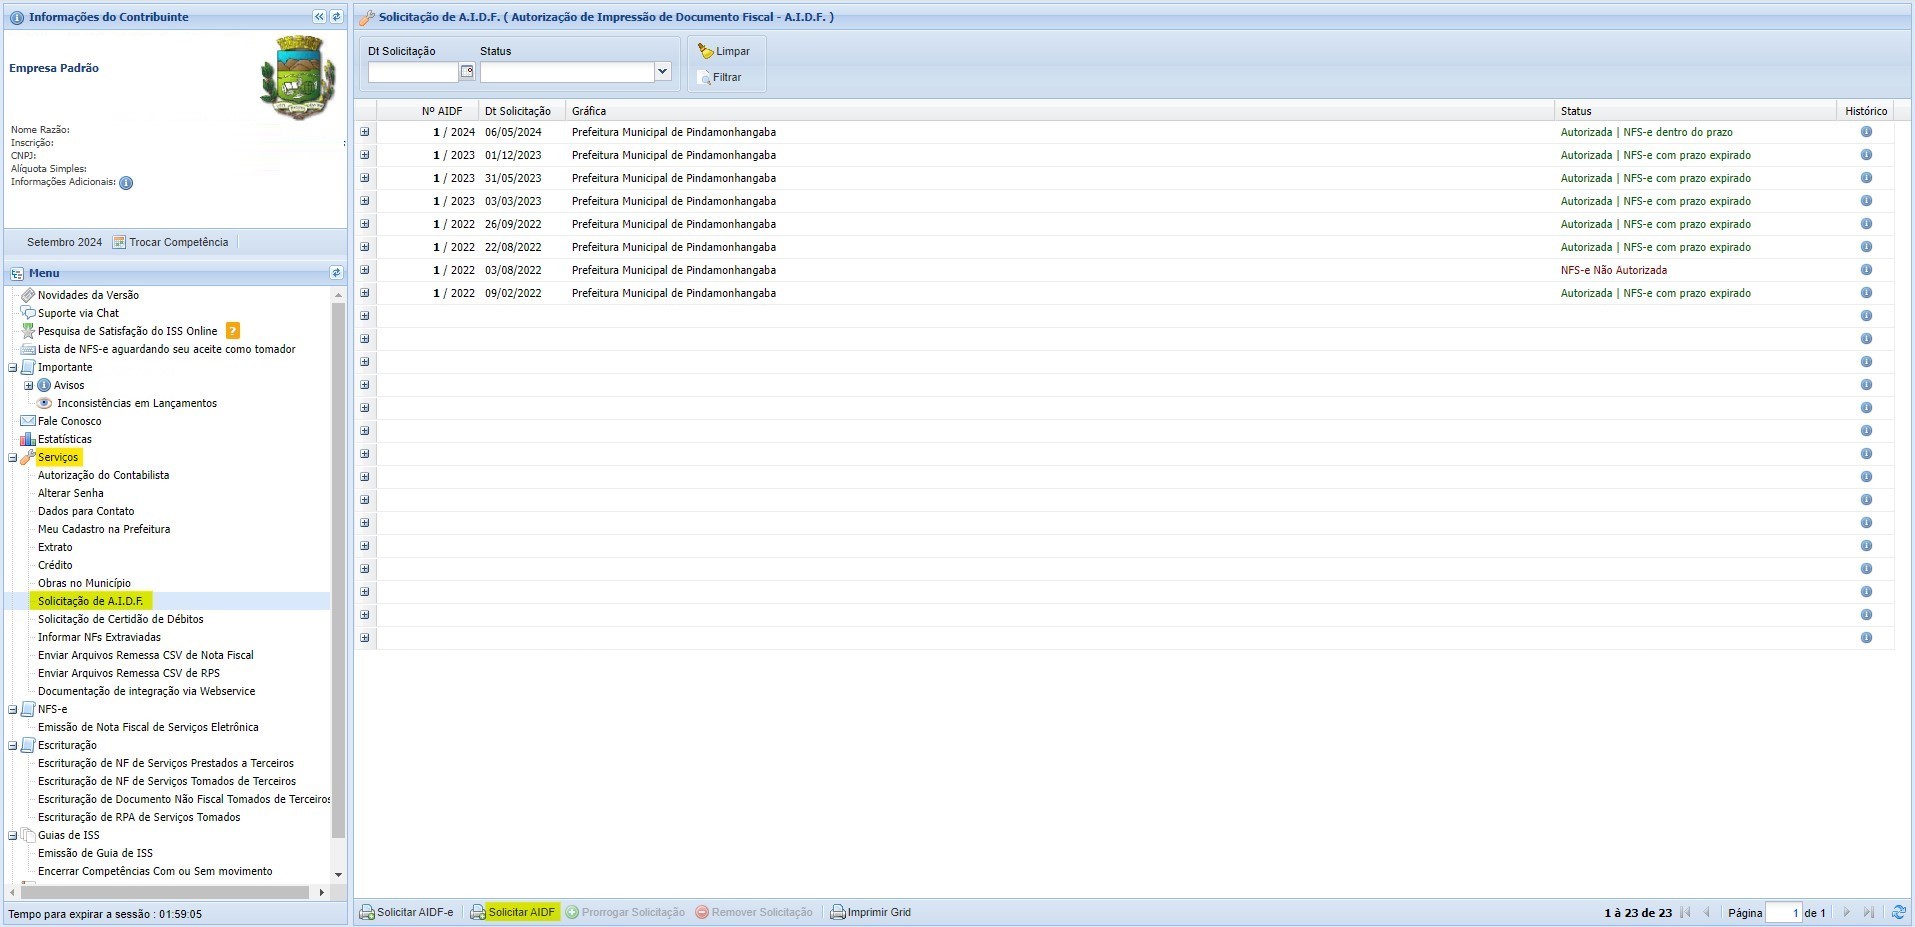
Task: Open history info for AIDF dated 09/02/2022
Action: tap(1866, 293)
